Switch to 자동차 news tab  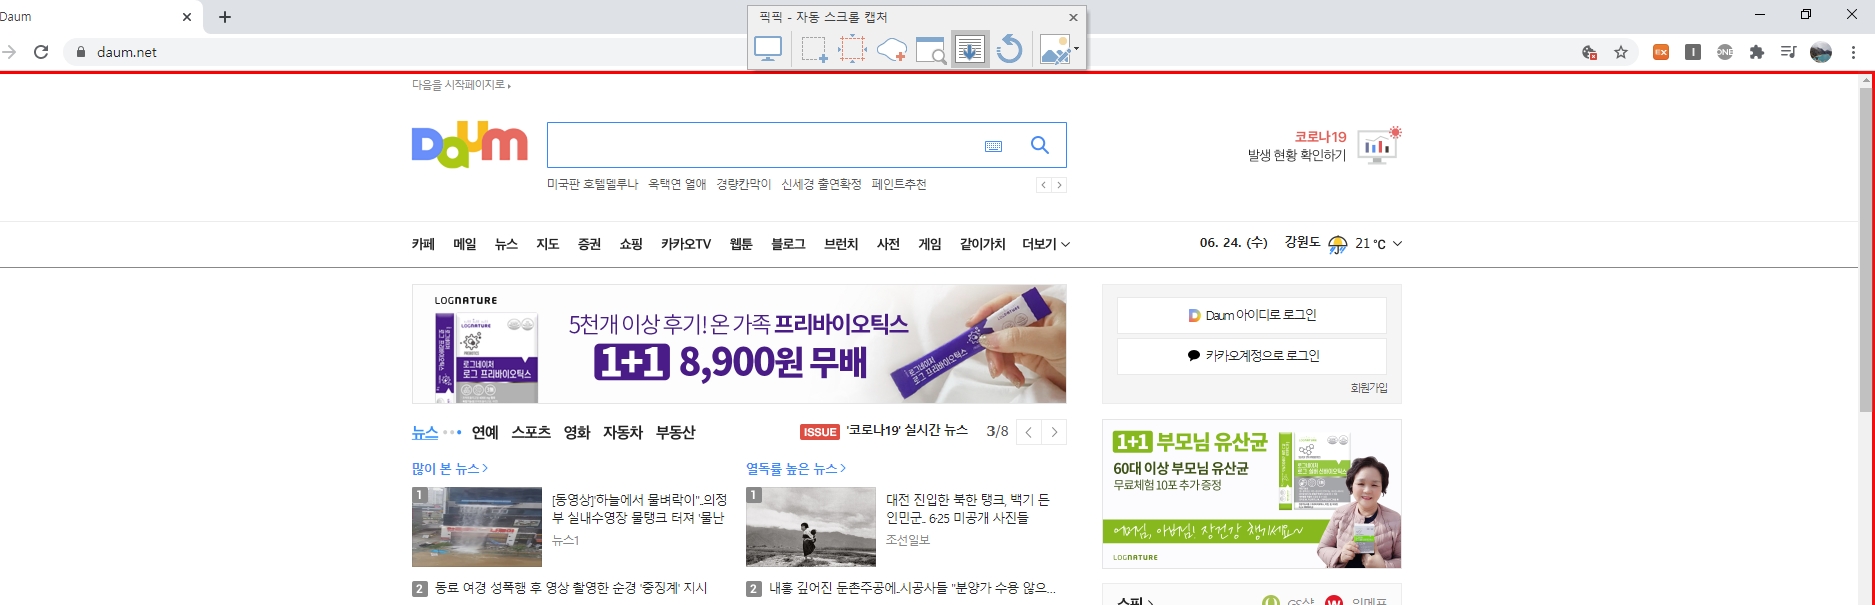click(623, 432)
